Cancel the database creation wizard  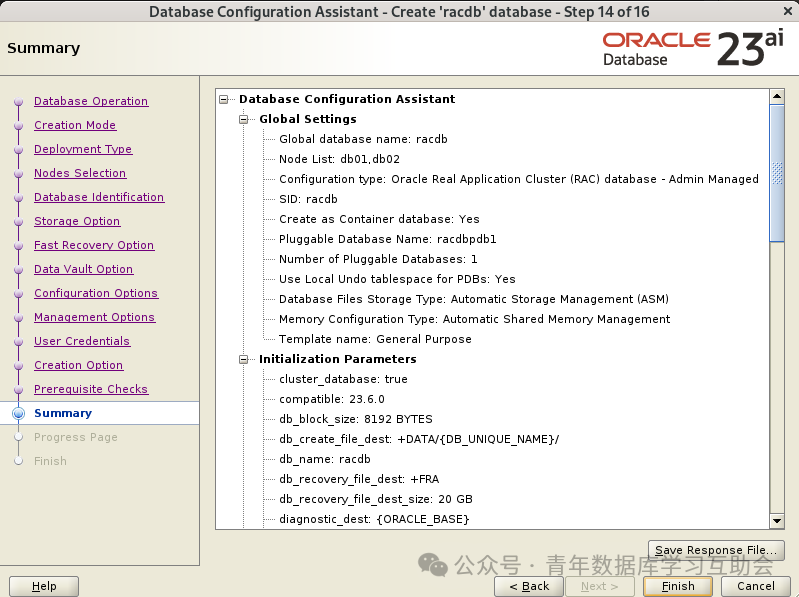(756, 586)
